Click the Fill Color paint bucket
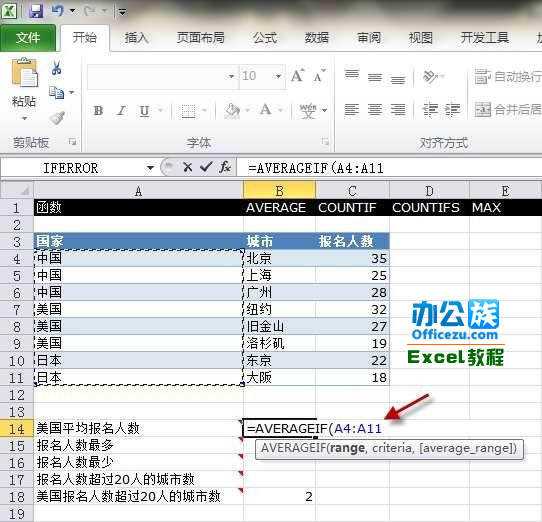The width and height of the screenshot is (542, 522). coord(232,111)
